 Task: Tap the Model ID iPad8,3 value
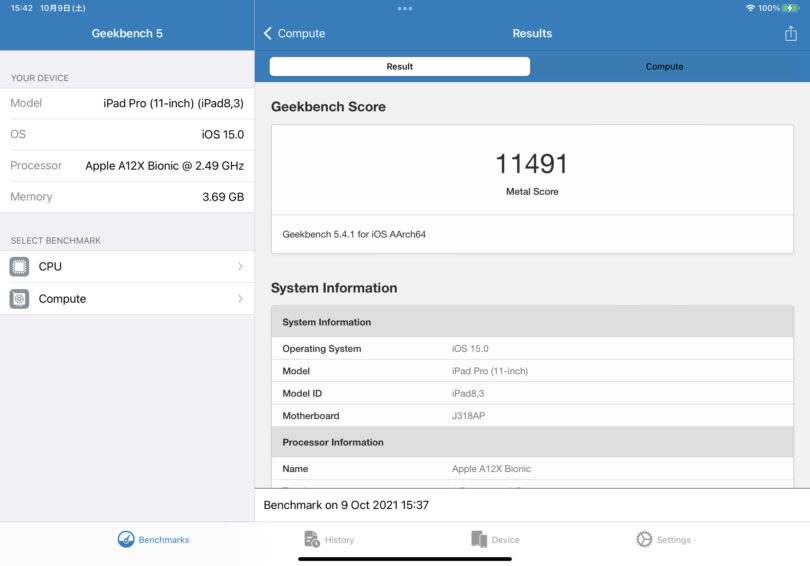pos(468,394)
